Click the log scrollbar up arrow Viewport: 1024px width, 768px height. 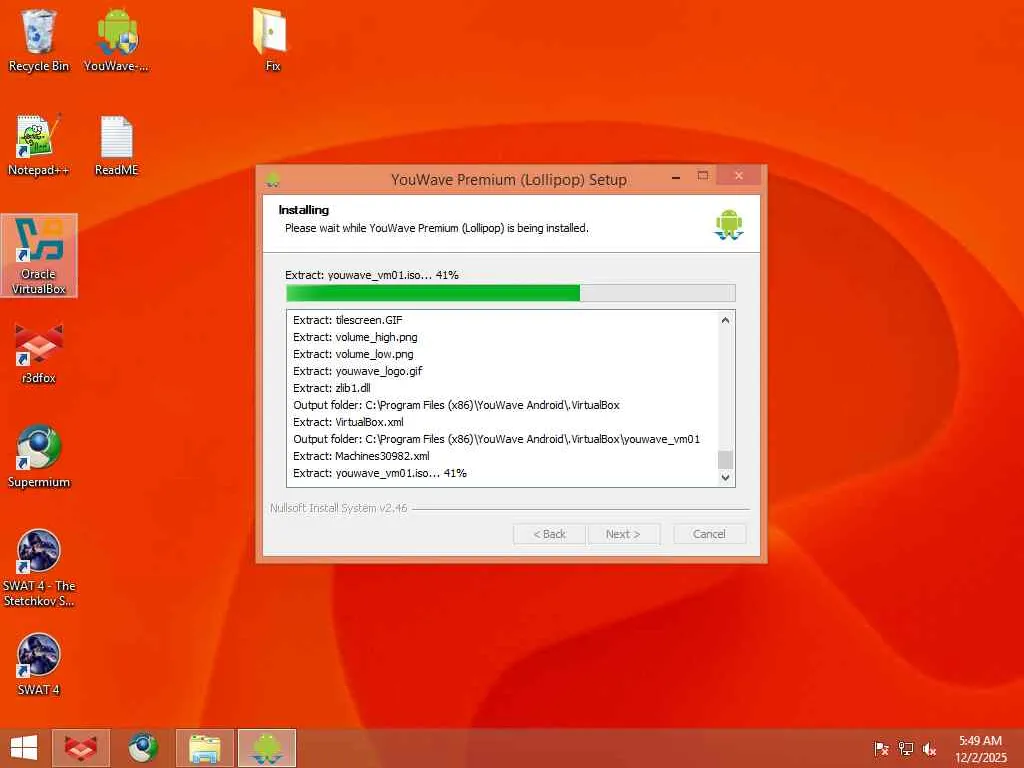click(726, 320)
